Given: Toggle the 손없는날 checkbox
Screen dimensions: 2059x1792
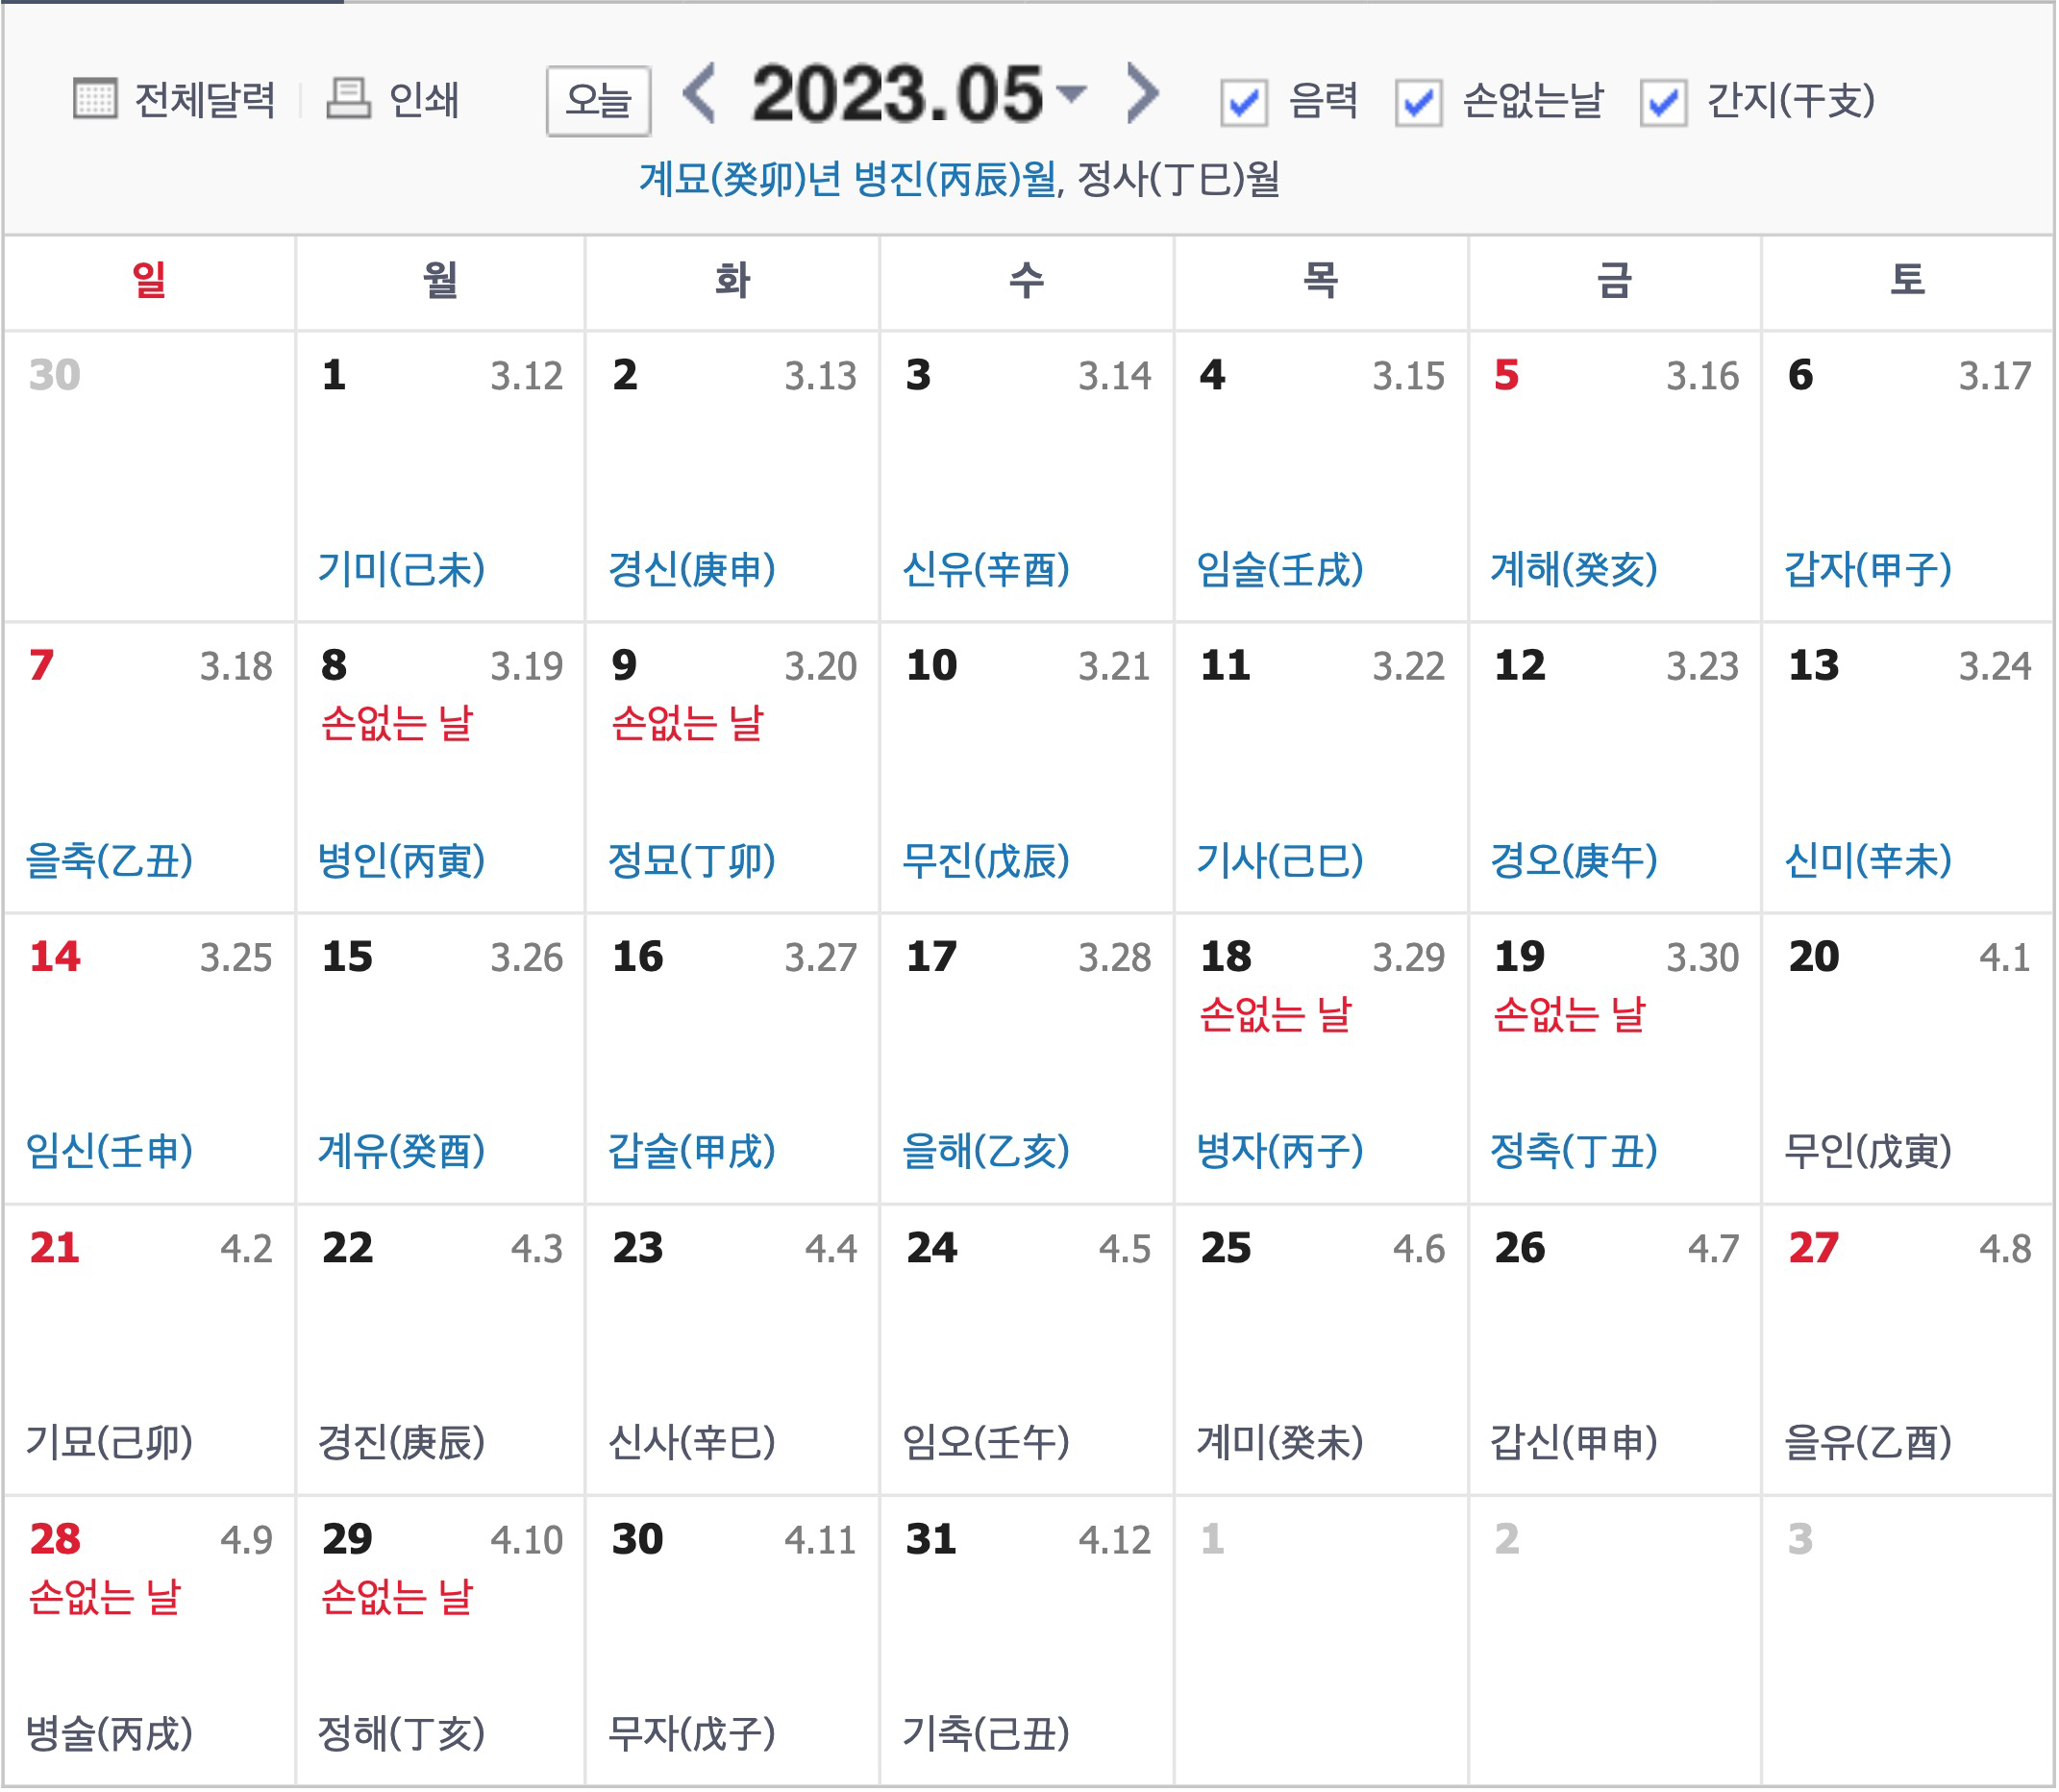Looking at the screenshot, I should [x=1419, y=102].
